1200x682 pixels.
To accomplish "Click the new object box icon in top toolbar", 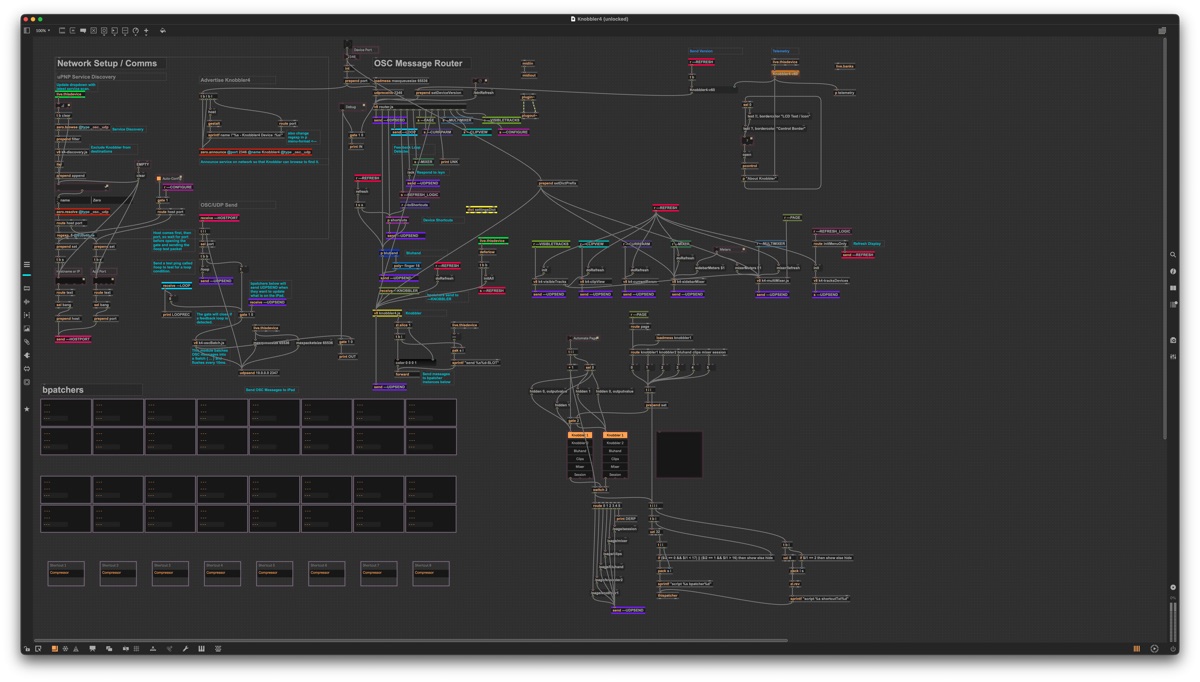I will click(62, 31).
